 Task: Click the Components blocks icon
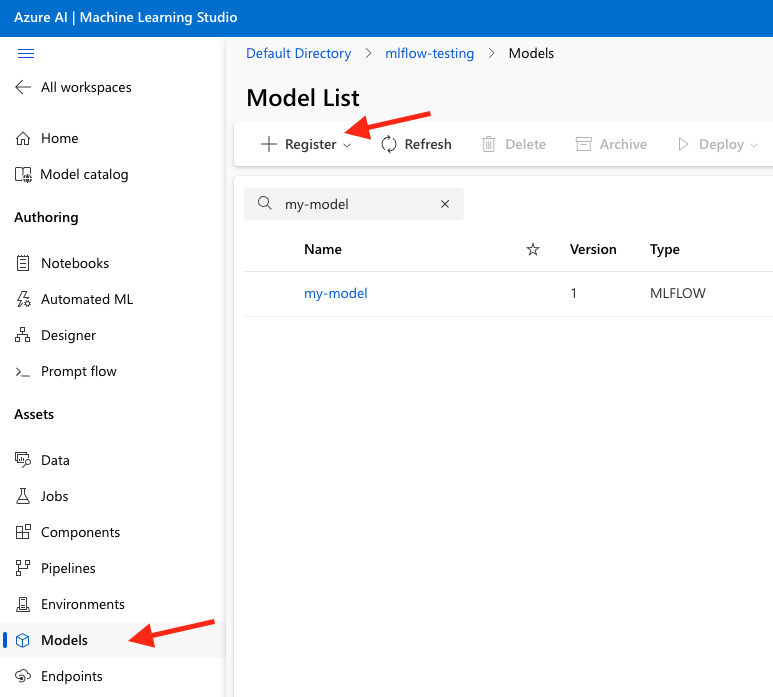coord(23,532)
